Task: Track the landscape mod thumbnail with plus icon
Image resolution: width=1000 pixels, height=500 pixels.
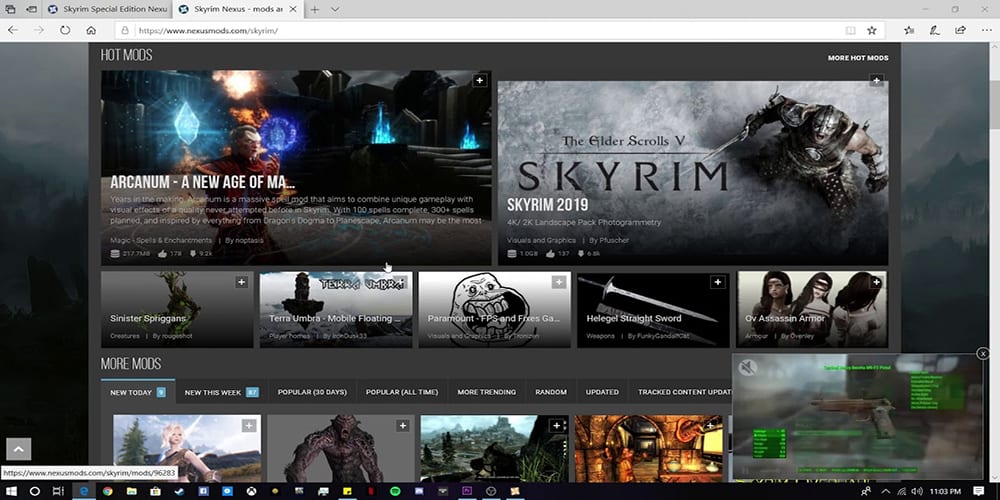Action: 557,425
